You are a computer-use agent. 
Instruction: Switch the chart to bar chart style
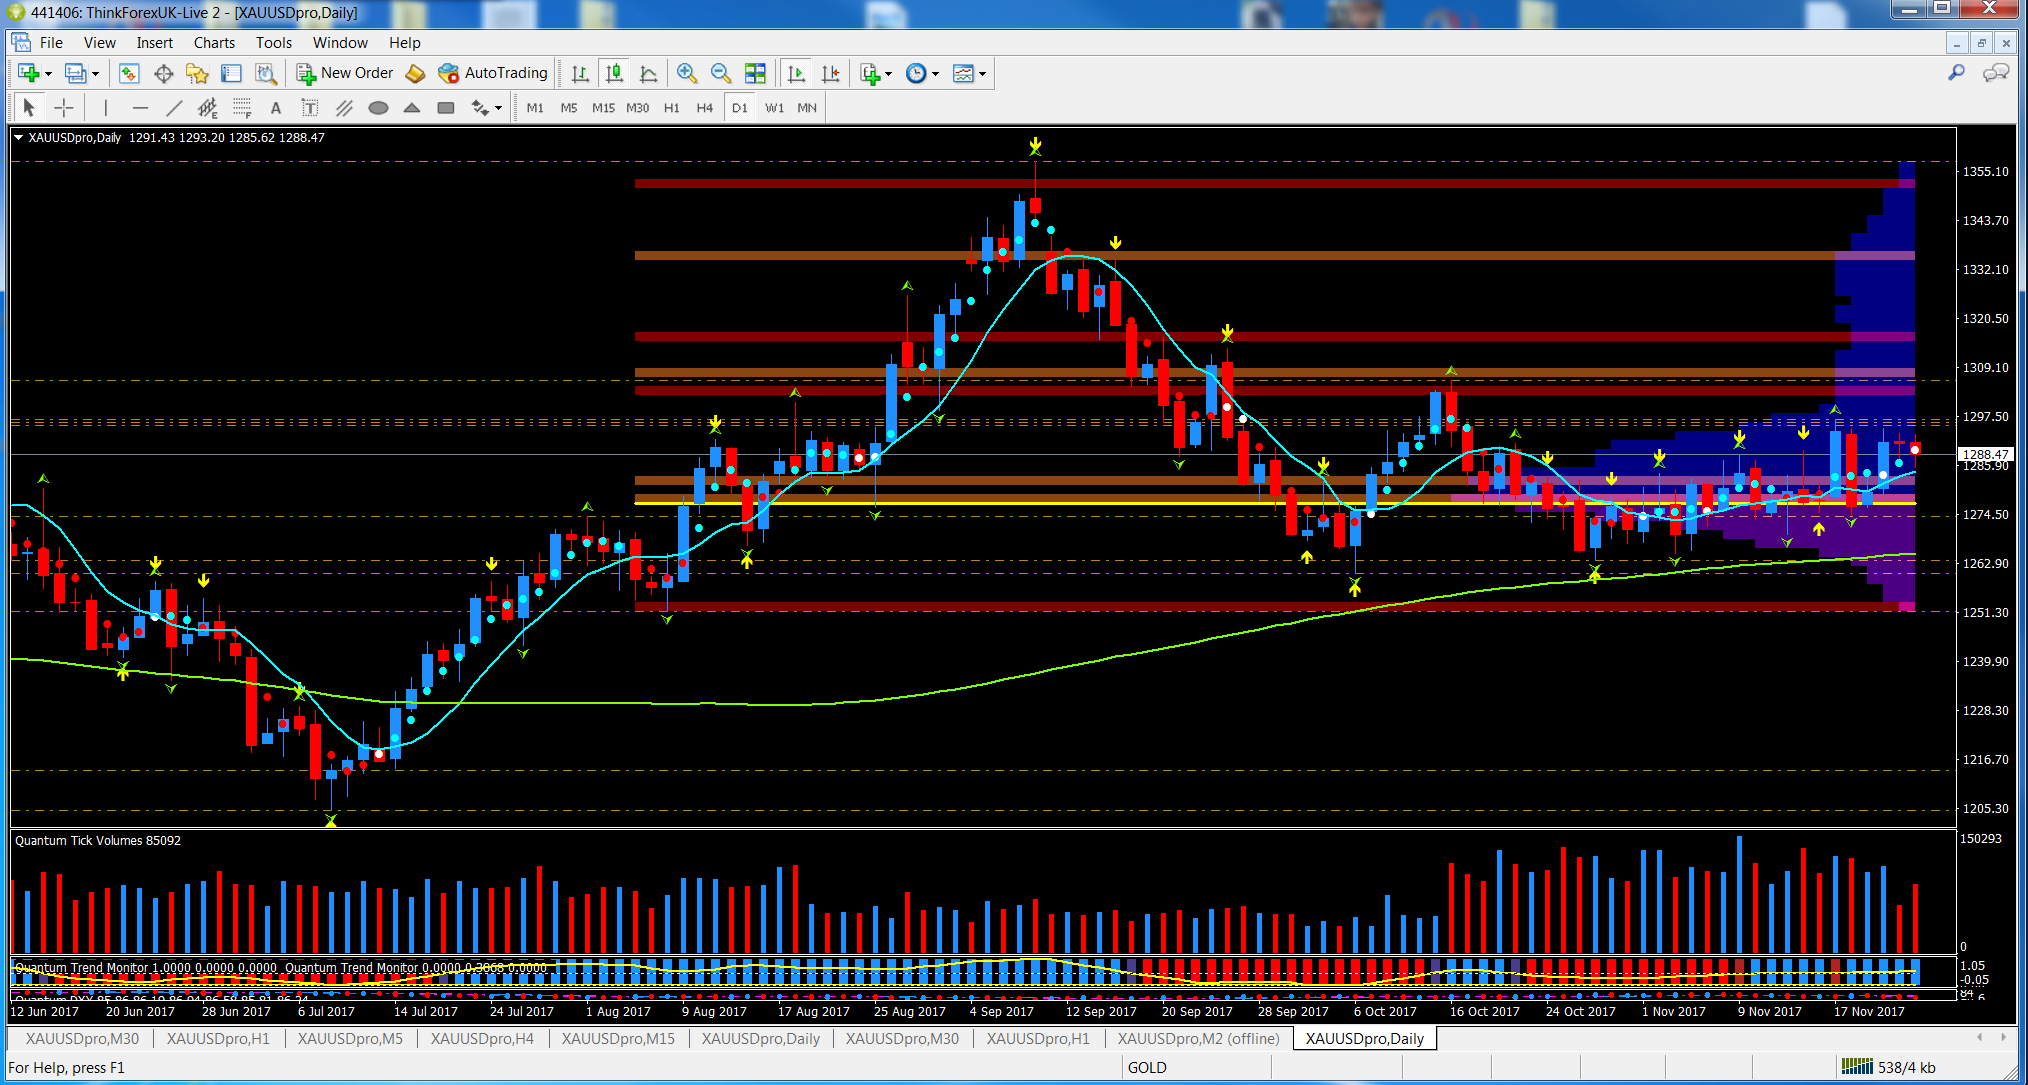click(580, 73)
